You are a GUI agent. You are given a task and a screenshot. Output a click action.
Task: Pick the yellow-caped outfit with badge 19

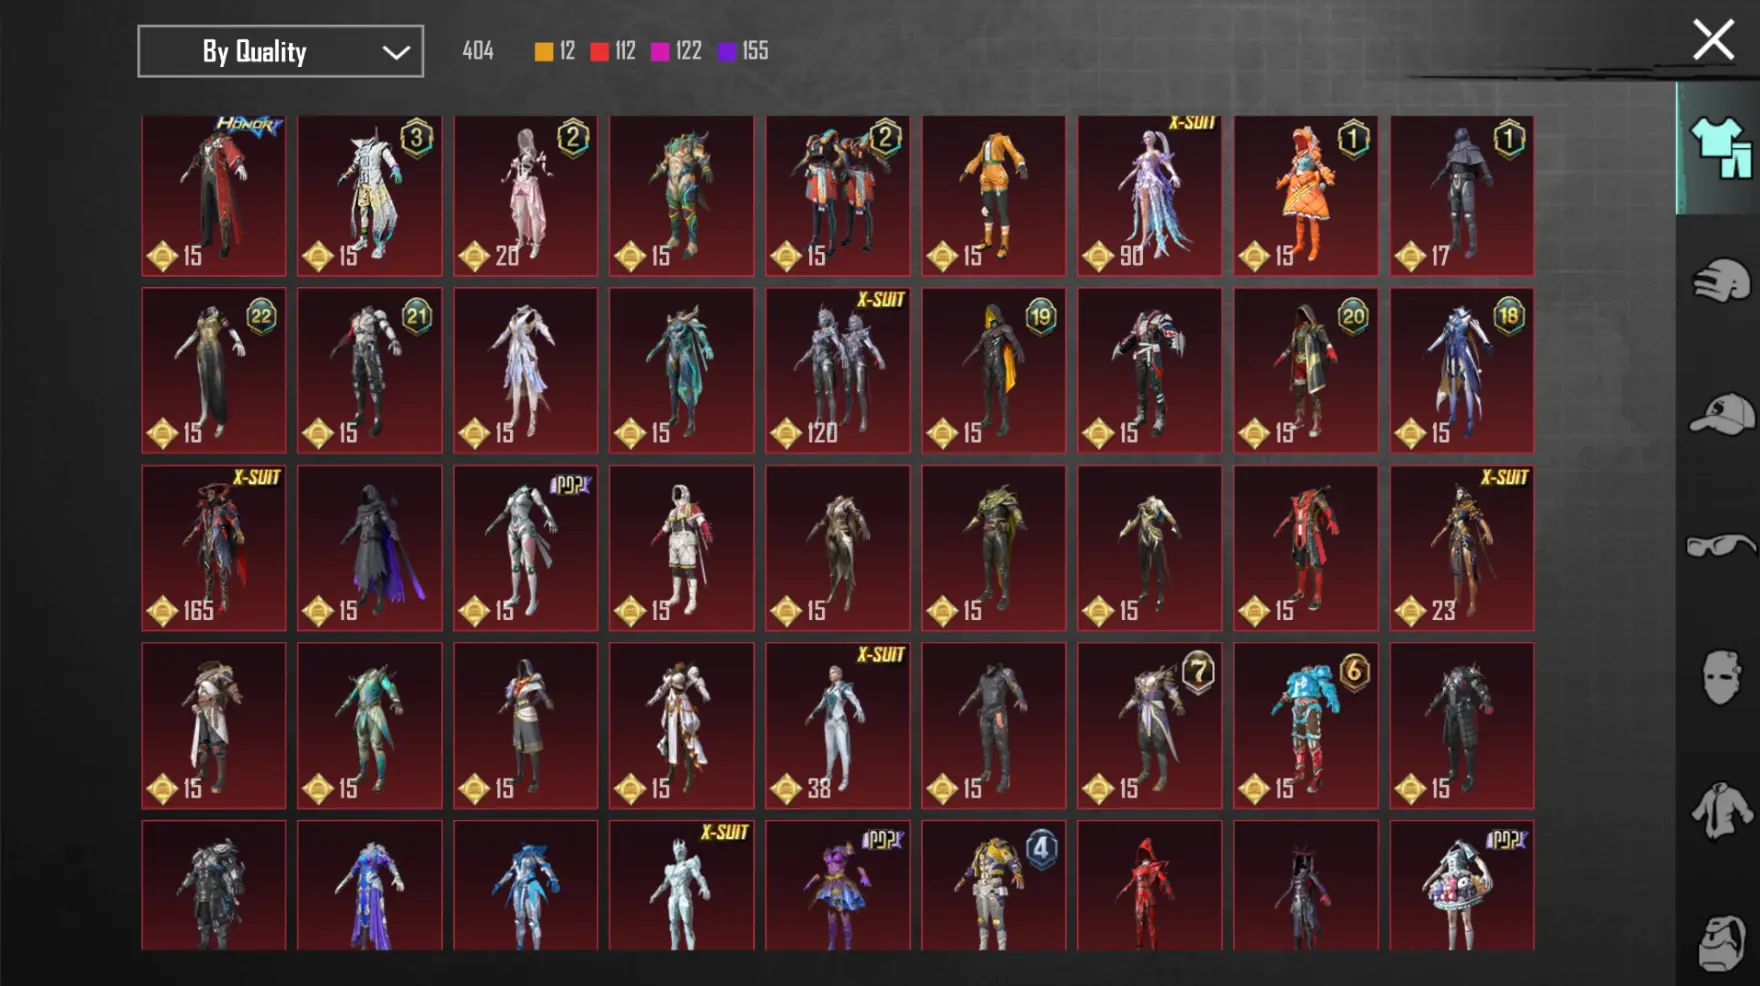(x=994, y=371)
